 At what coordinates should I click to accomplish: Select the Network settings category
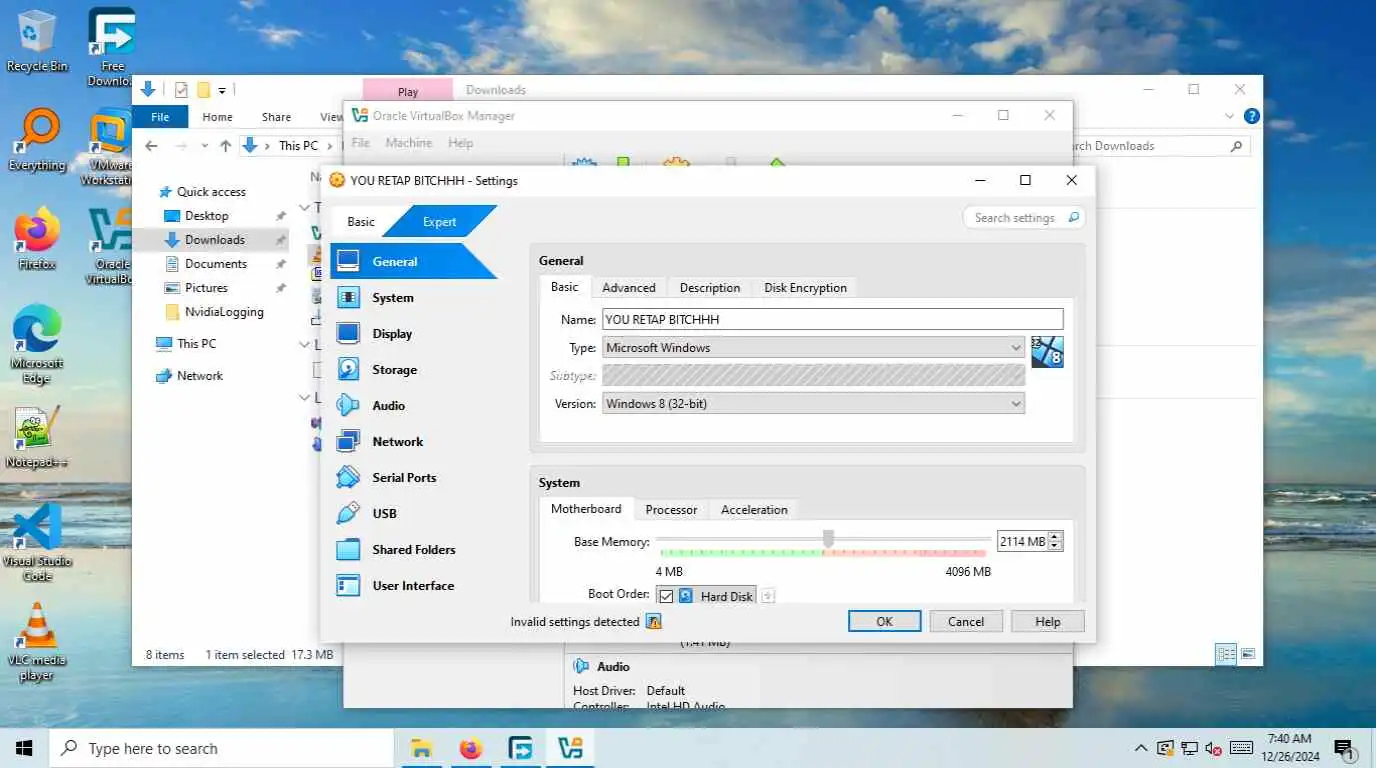click(413, 441)
